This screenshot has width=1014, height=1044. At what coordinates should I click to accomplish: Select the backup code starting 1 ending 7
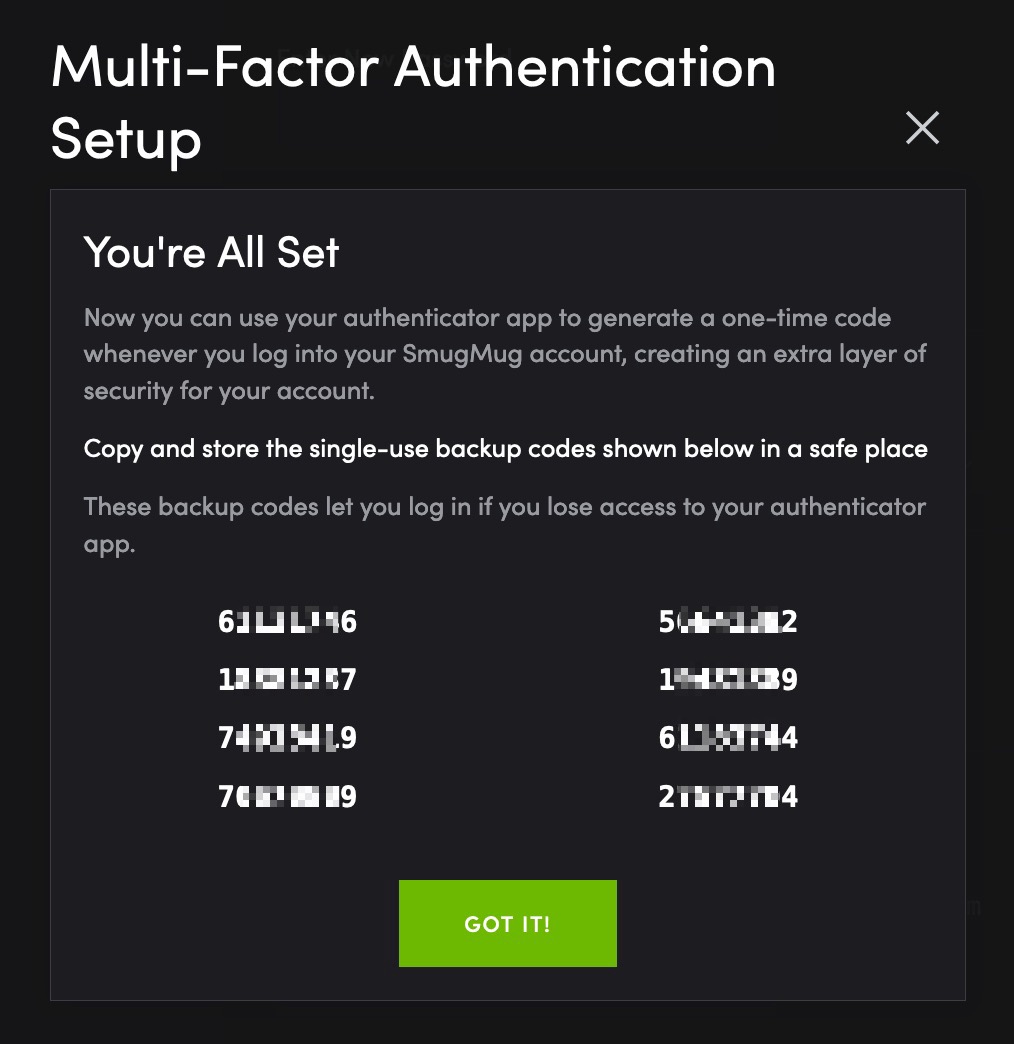(x=287, y=680)
